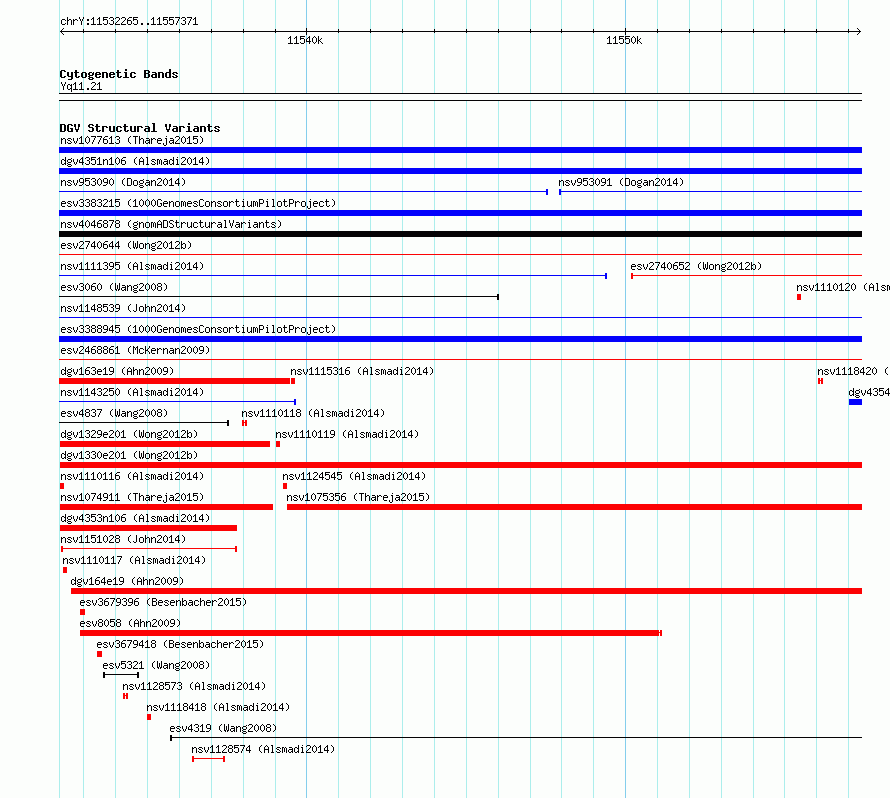Open the nsv1074911 (Thareja2015) label
The width and height of the screenshot is (890, 798).
pyautogui.click(x=132, y=497)
